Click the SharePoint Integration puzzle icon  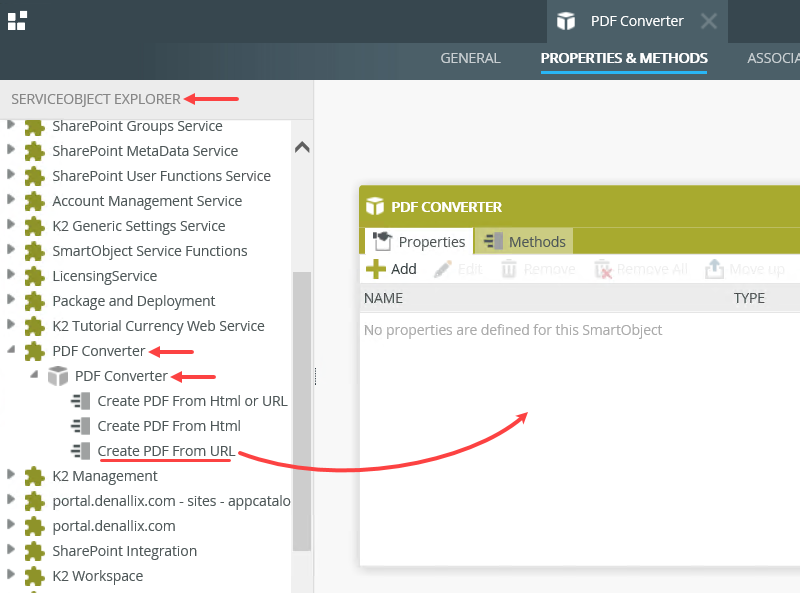[35, 551]
